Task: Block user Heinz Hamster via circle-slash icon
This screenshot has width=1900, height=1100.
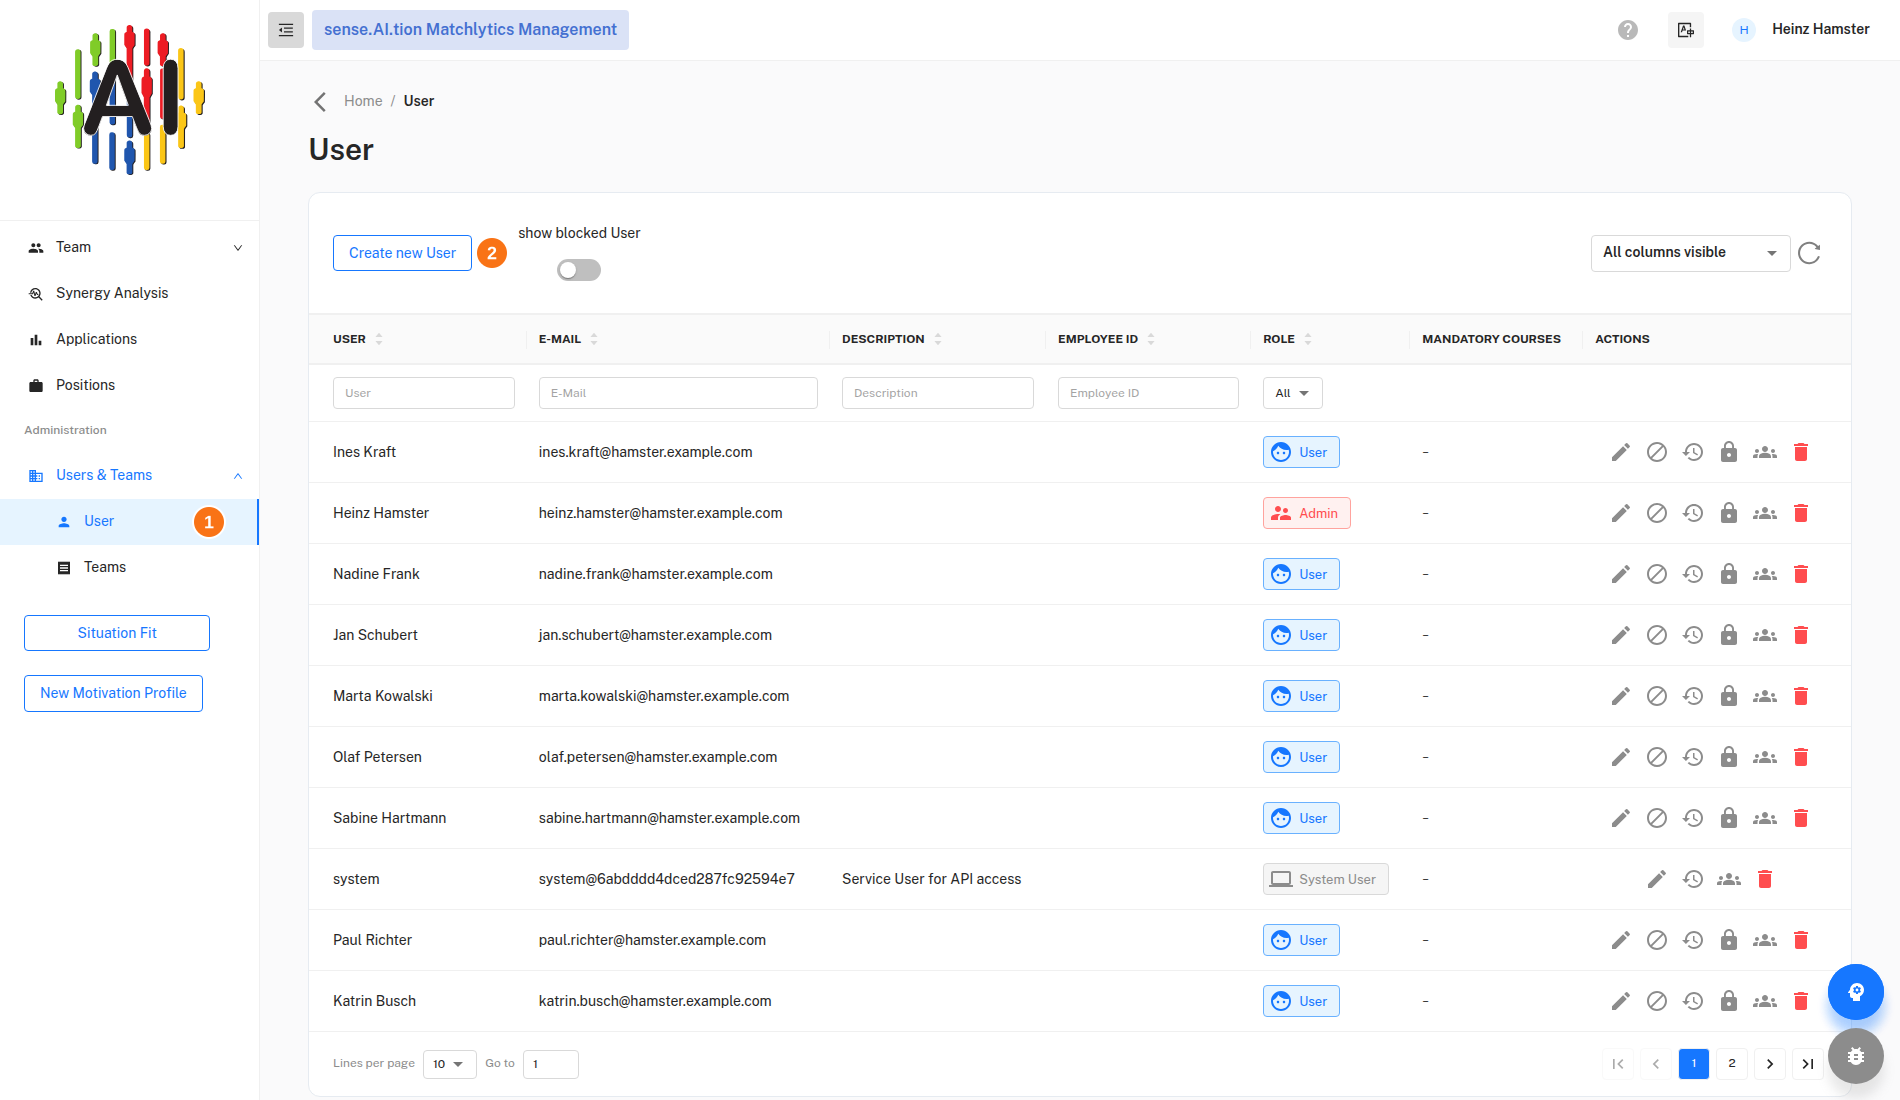Action: click(1657, 513)
